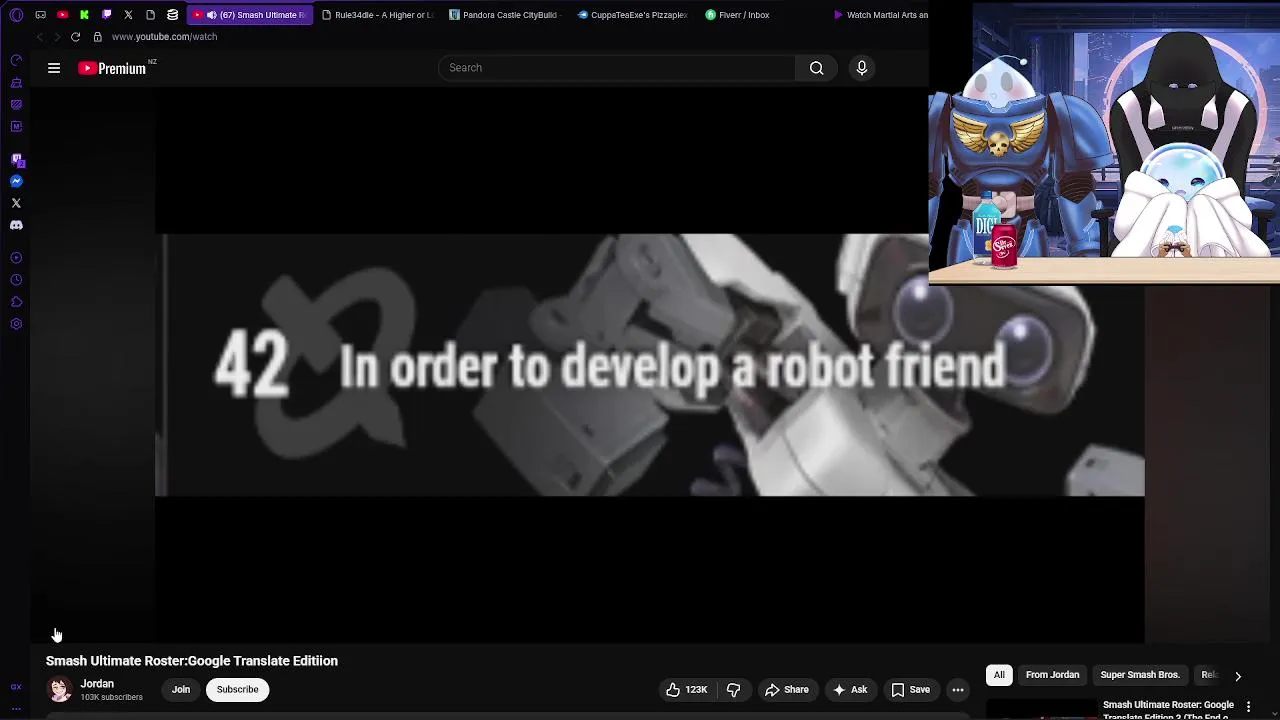Open the pinned blank document tab

point(150,15)
